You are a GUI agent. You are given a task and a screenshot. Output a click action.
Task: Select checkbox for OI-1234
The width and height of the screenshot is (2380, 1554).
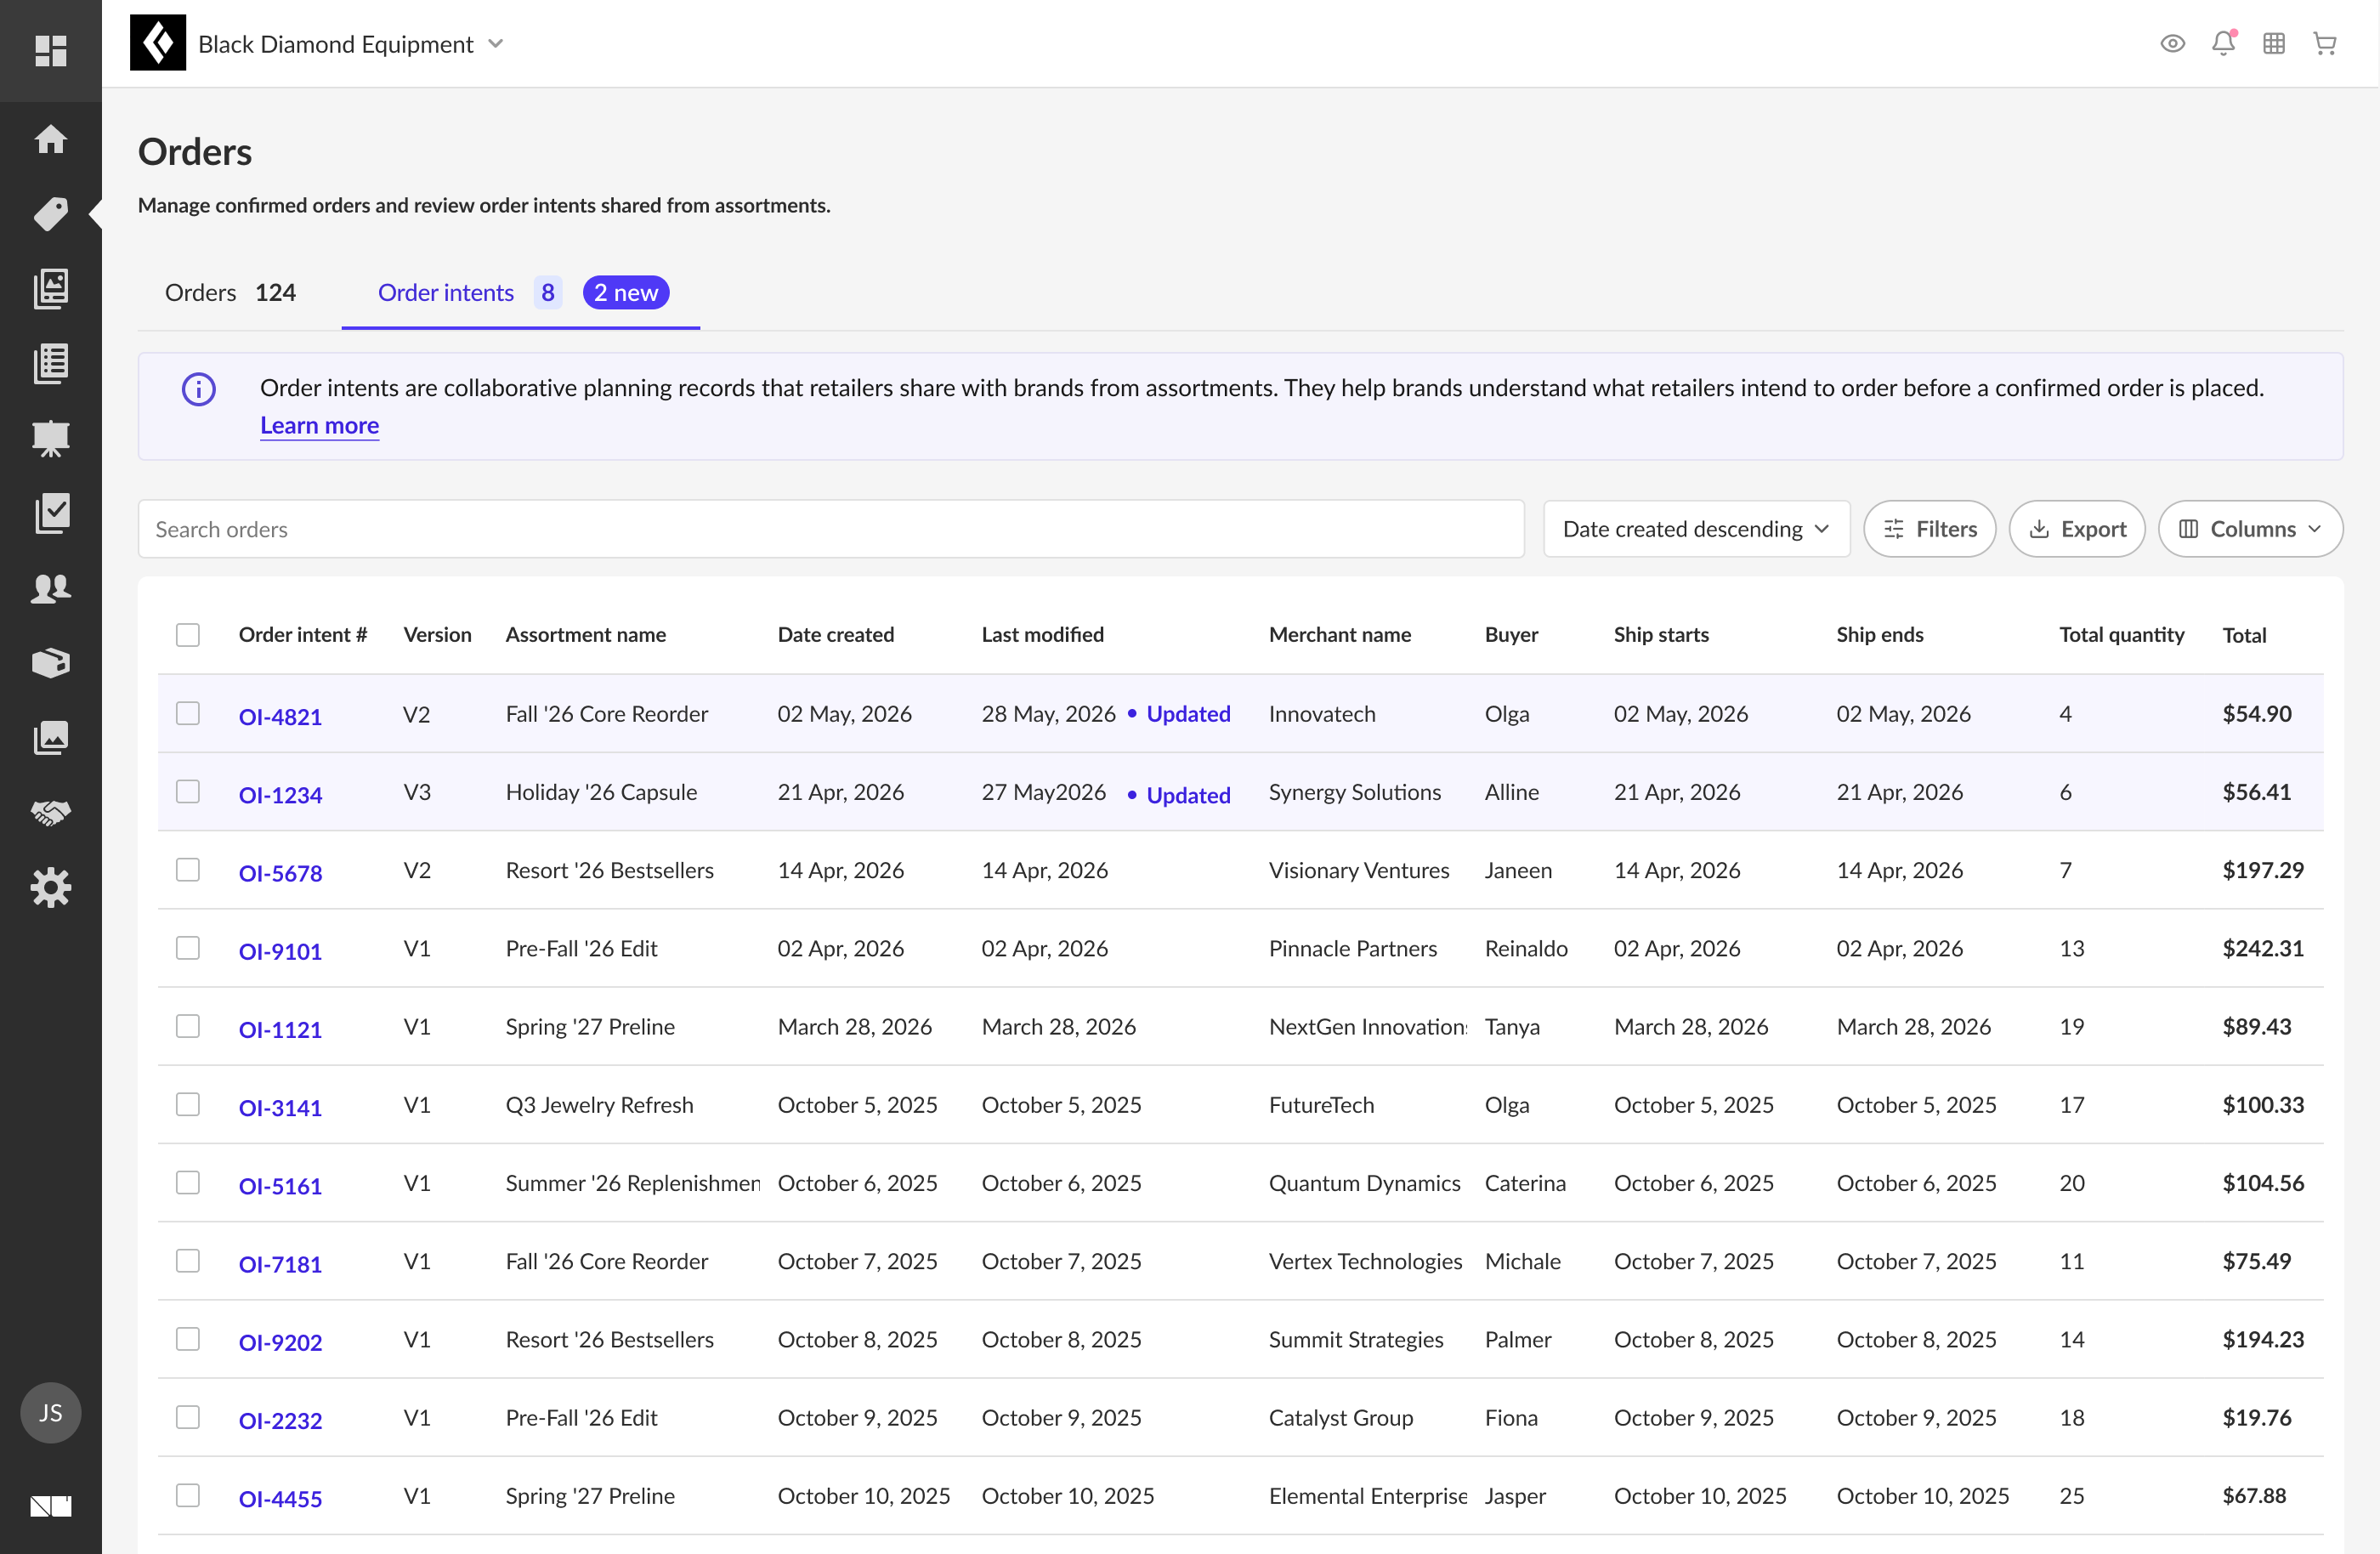pyautogui.click(x=188, y=792)
